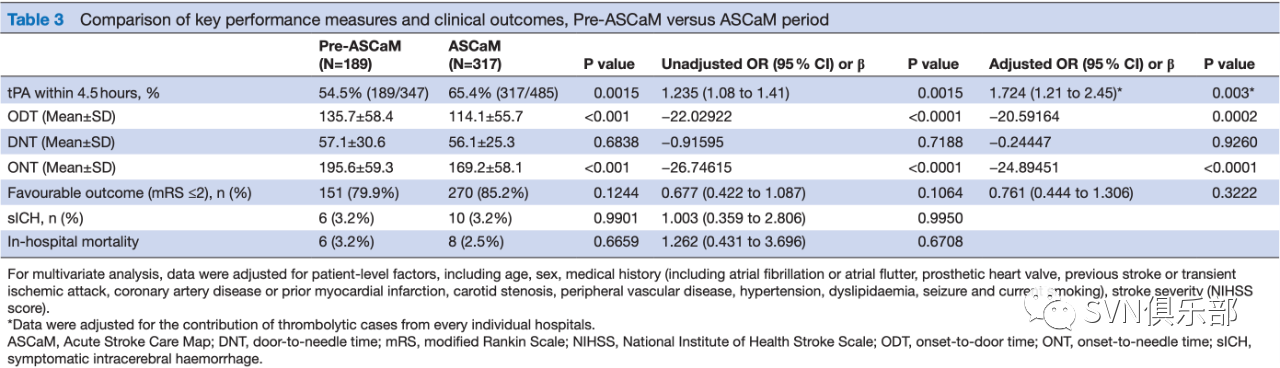The width and height of the screenshot is (1280, 368).
Task: Select the Favourable outcome (mRS ≤2) row
Action: click(640, 191)
